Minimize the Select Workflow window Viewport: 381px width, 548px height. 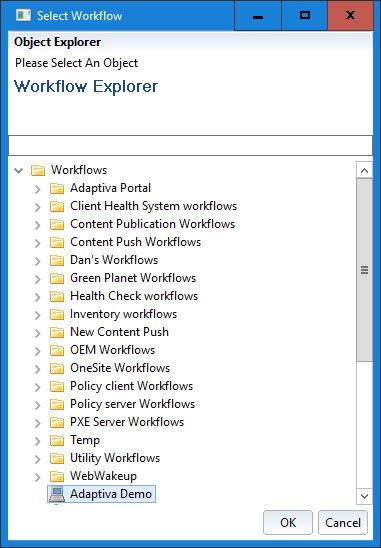coord(258,15)
